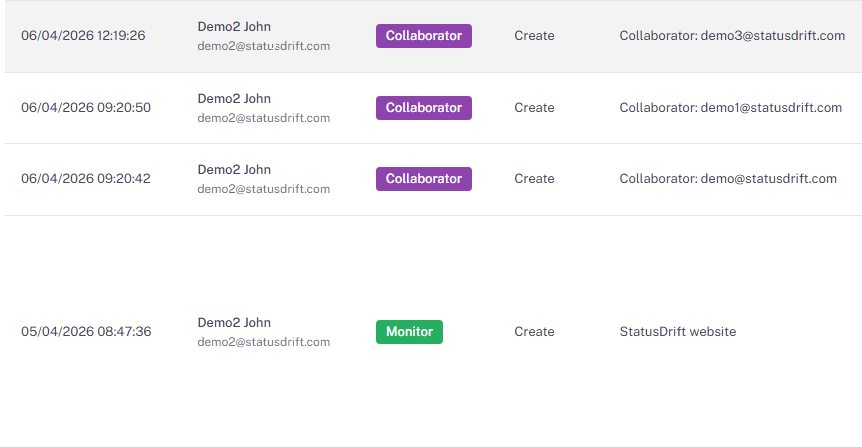Image resolution: width=862 pixels, height=447 pixels.
Task: Click the 05/04/2026 08:47:36 timestamp
Action: pyautogui.click(x=86, y=332)
